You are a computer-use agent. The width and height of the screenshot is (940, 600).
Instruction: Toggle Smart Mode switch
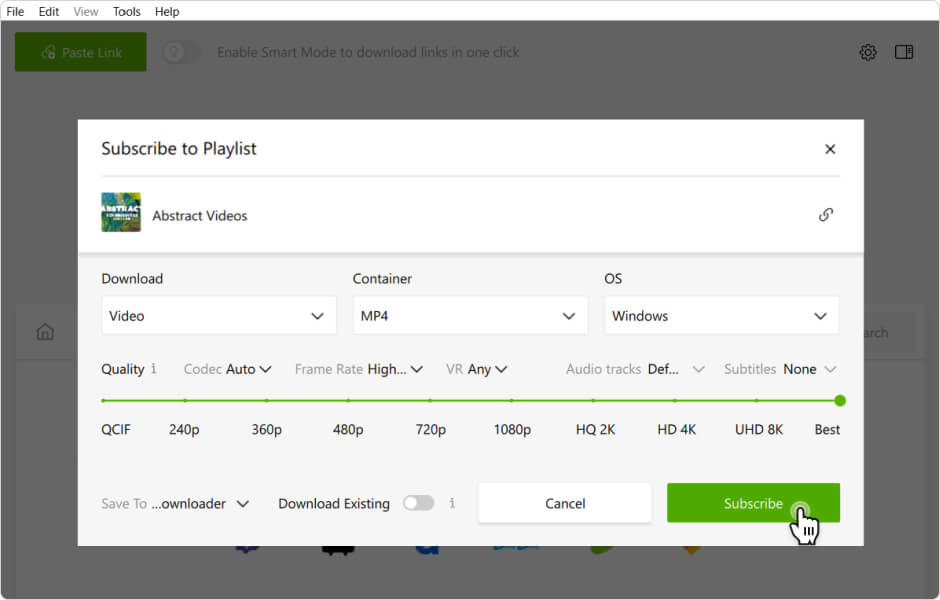[x=181, y=52]
